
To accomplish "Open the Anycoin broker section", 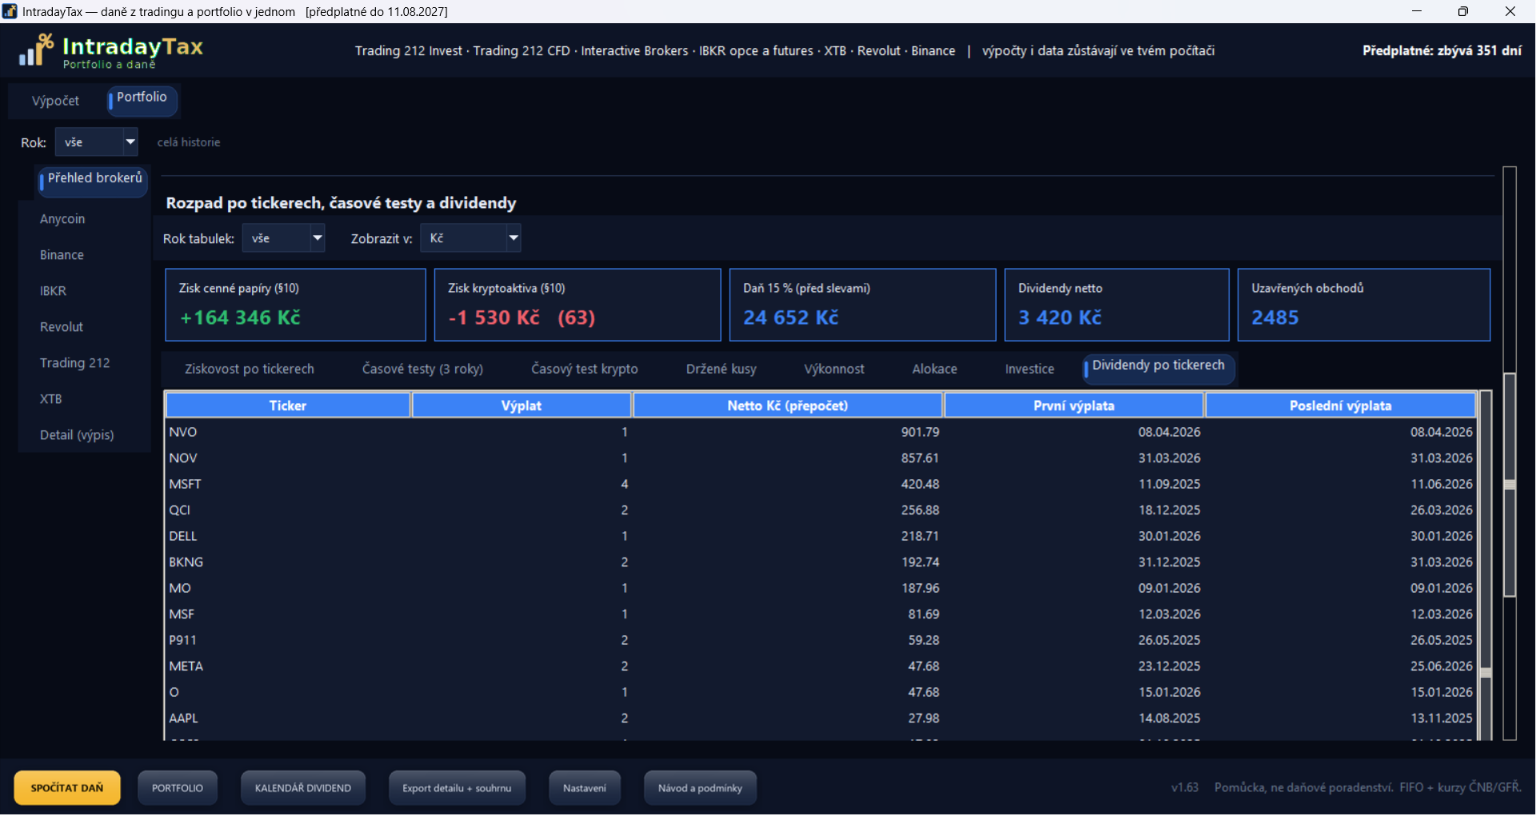I will coord(62,219).
